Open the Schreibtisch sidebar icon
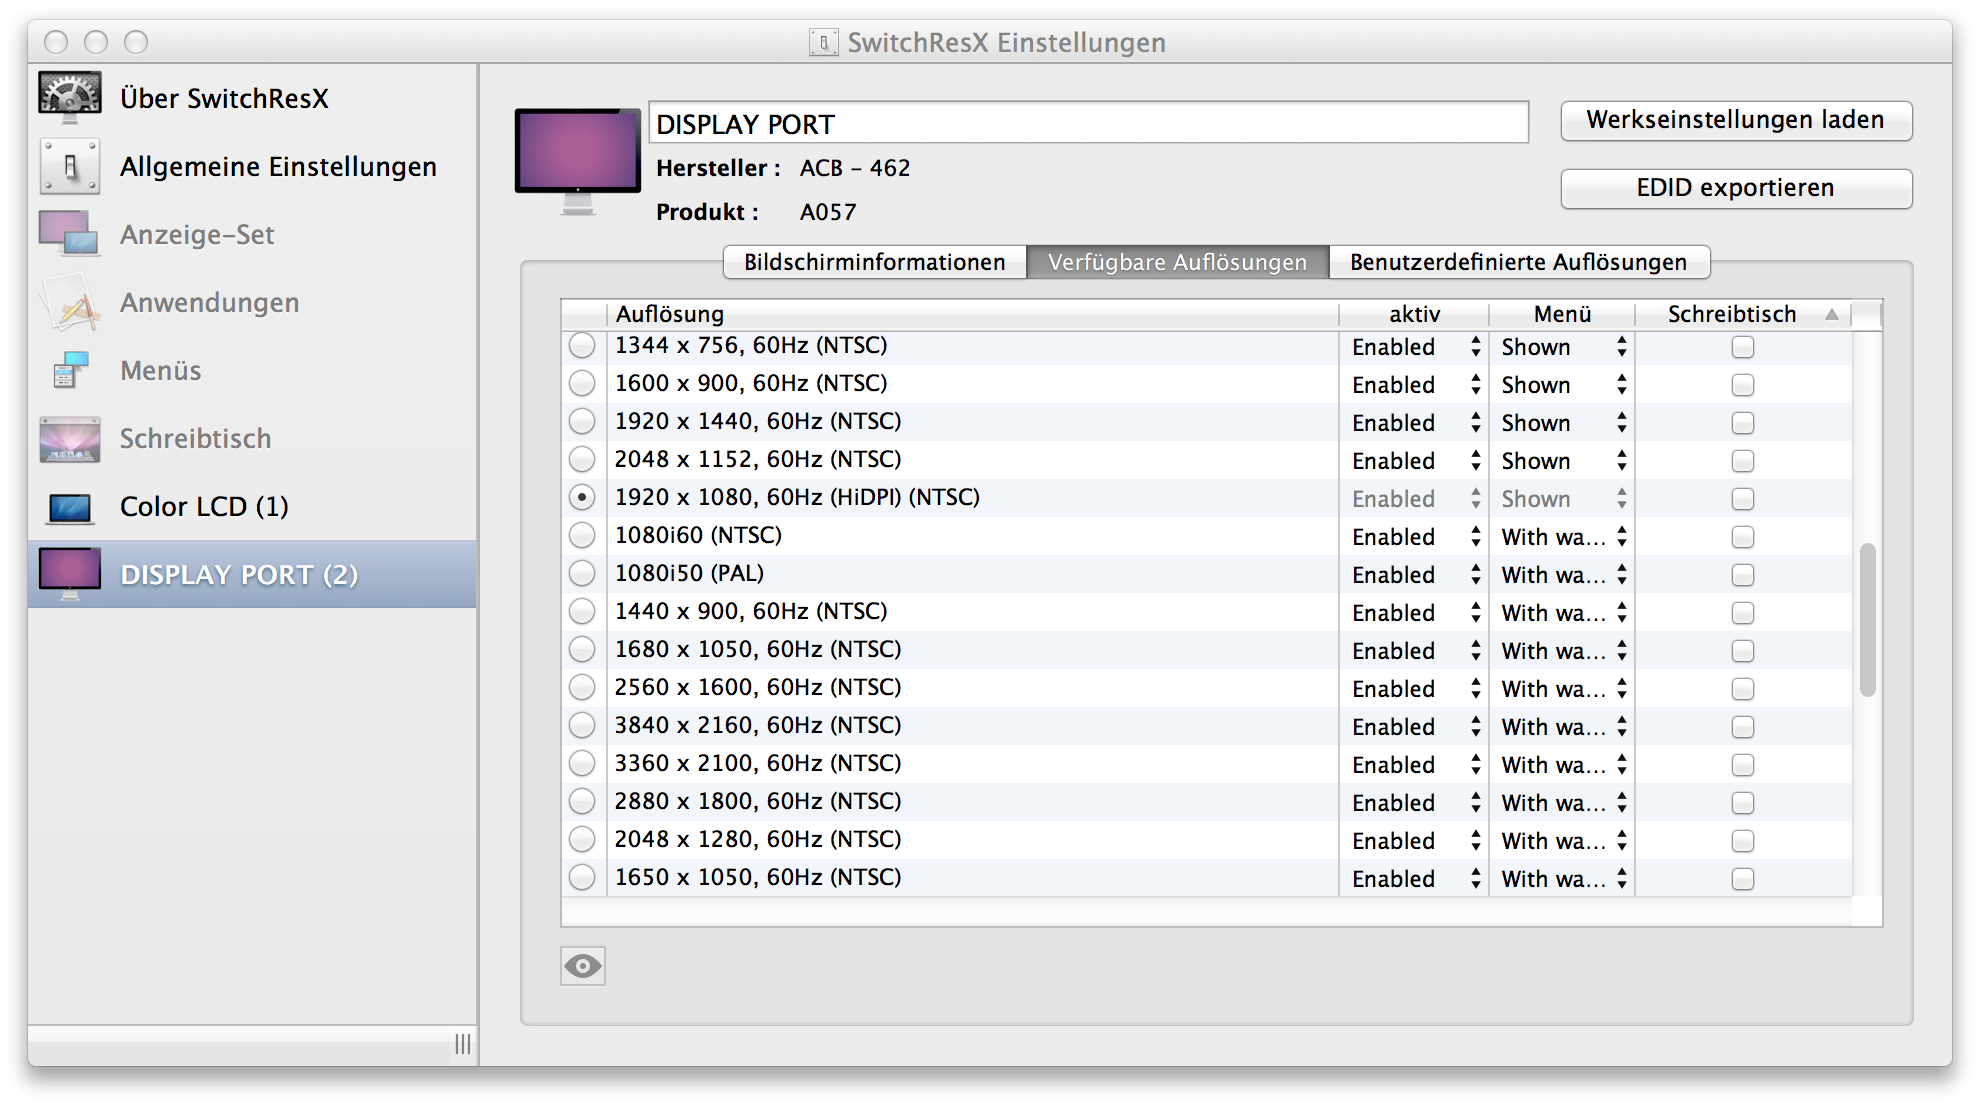This screenshot has width=1980, height=1106. click(70, 439)
